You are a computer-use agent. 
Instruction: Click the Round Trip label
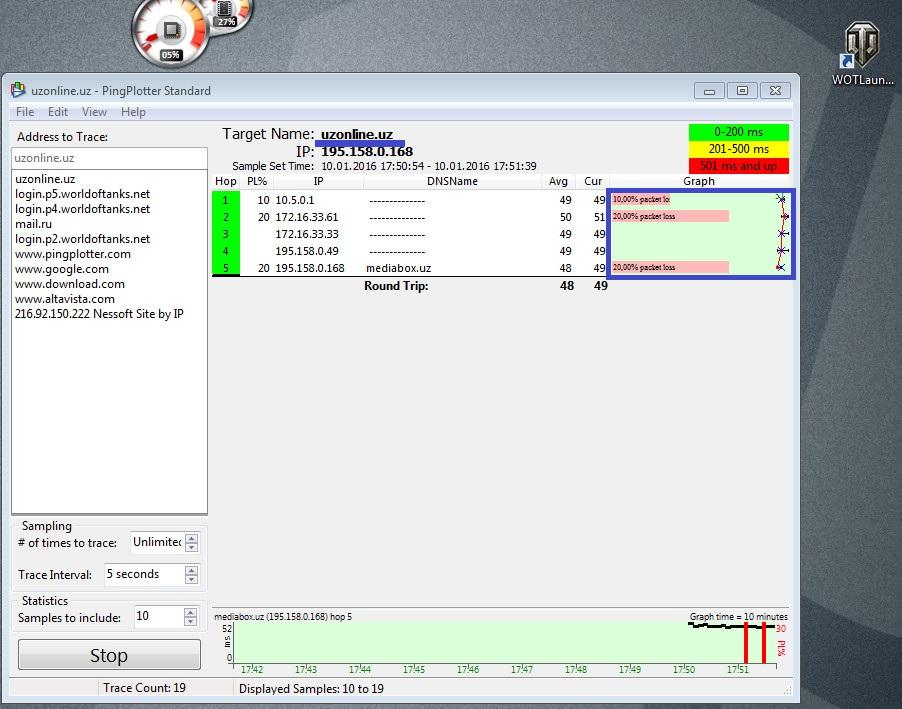396,286
